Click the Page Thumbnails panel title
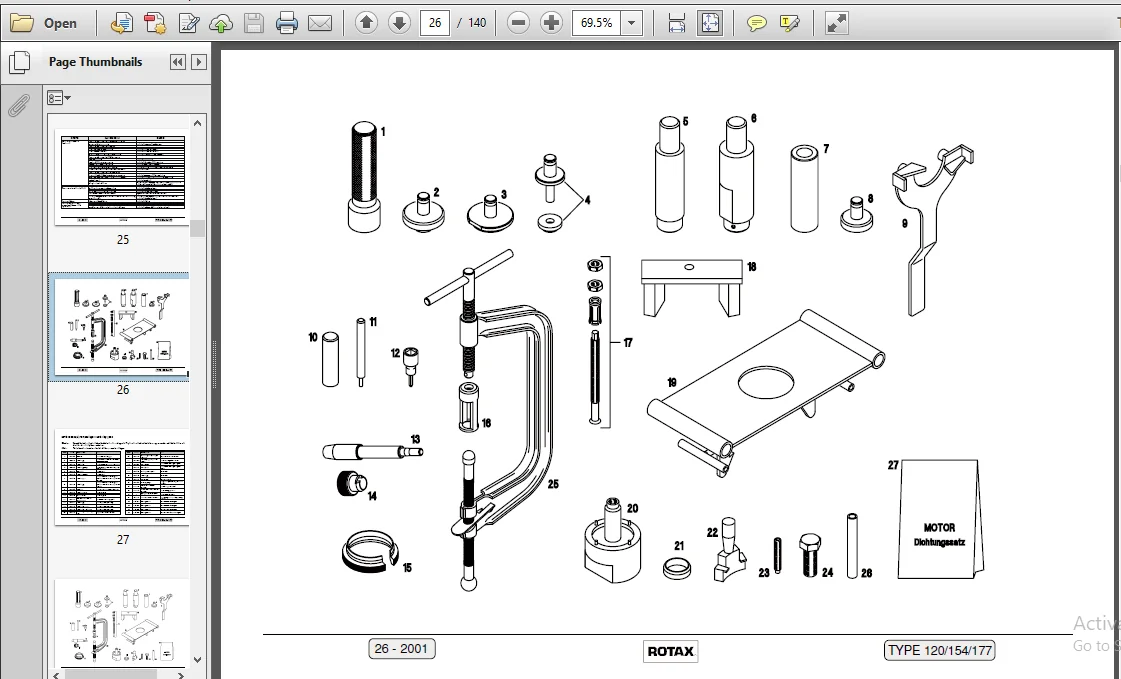Screen dimensions: 1121x679 tap(95, 62)
